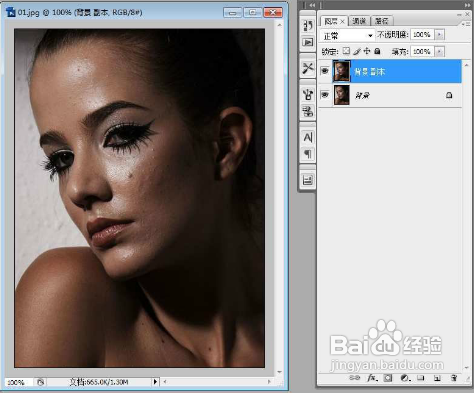Image resolution: width=474 pixels, height=393 pixels.
Task: Minimize the Layers panel group
Action: (x=459, y=15)
